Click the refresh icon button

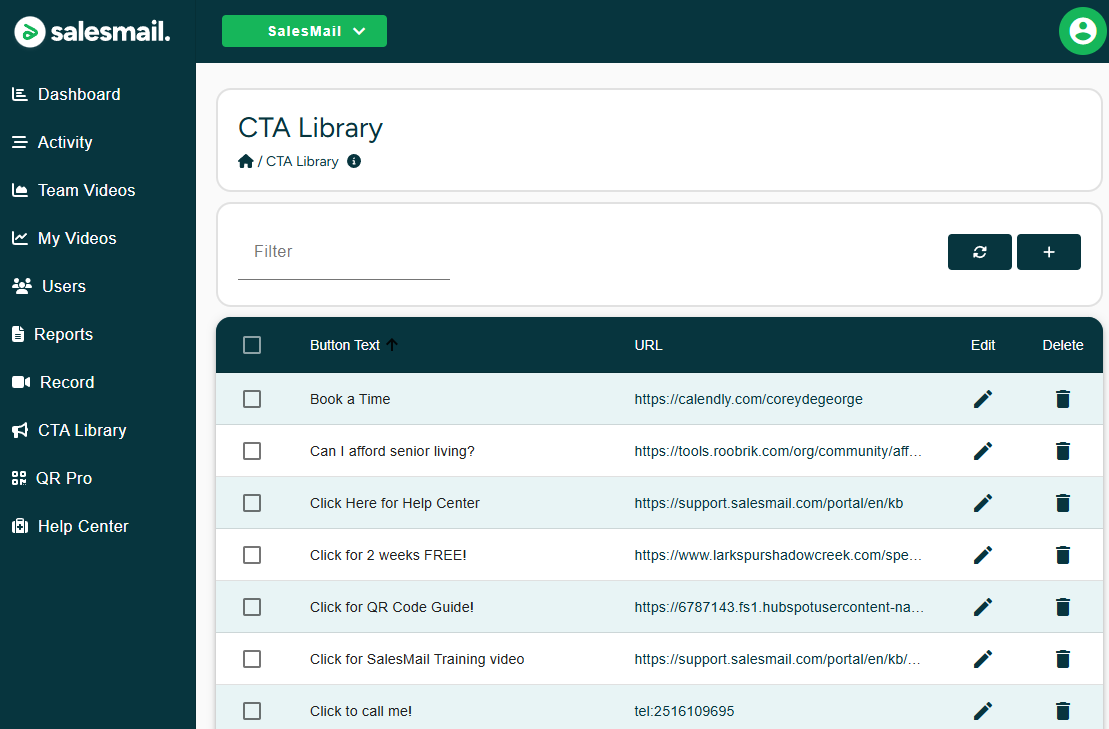(979, 252)
